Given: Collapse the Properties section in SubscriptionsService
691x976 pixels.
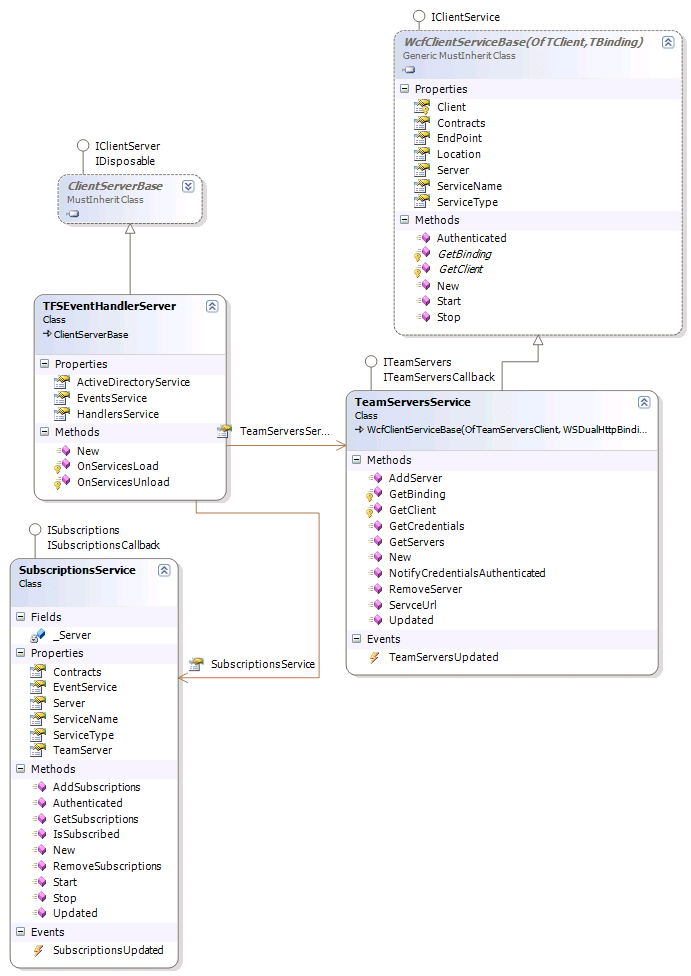Looking at the screenshot, I should tap(21, 652).
